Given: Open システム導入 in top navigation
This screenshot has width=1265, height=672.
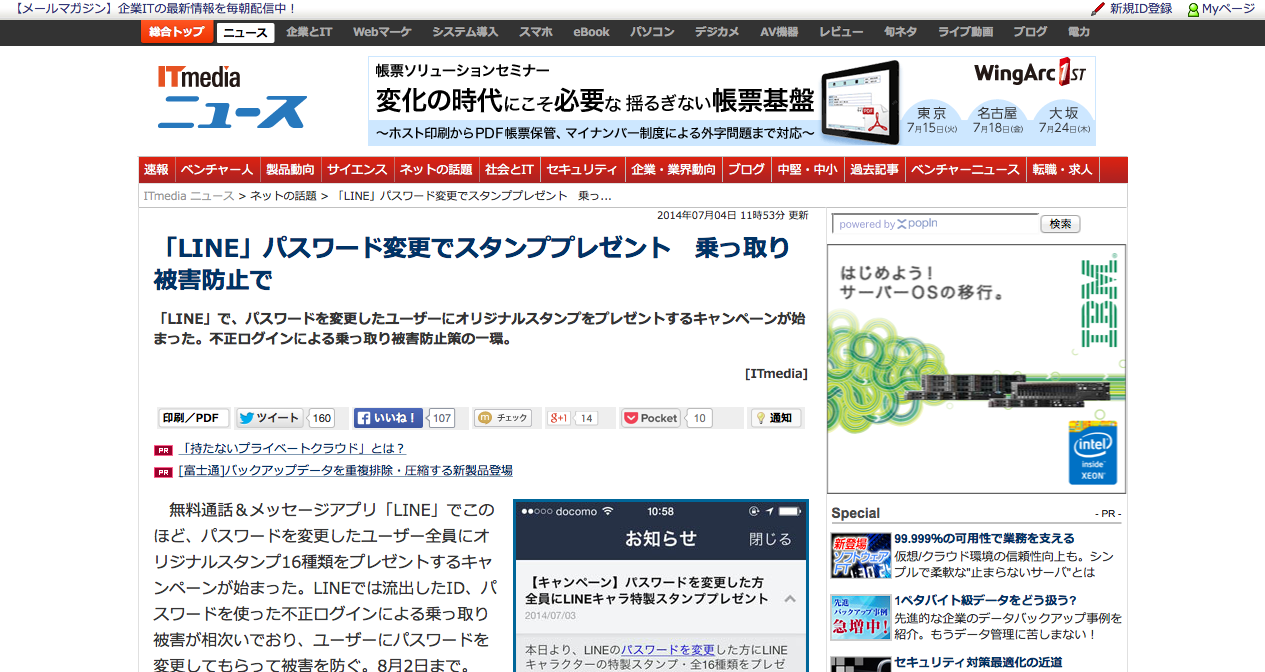Looking at the screenshot, I should [465, 32].
